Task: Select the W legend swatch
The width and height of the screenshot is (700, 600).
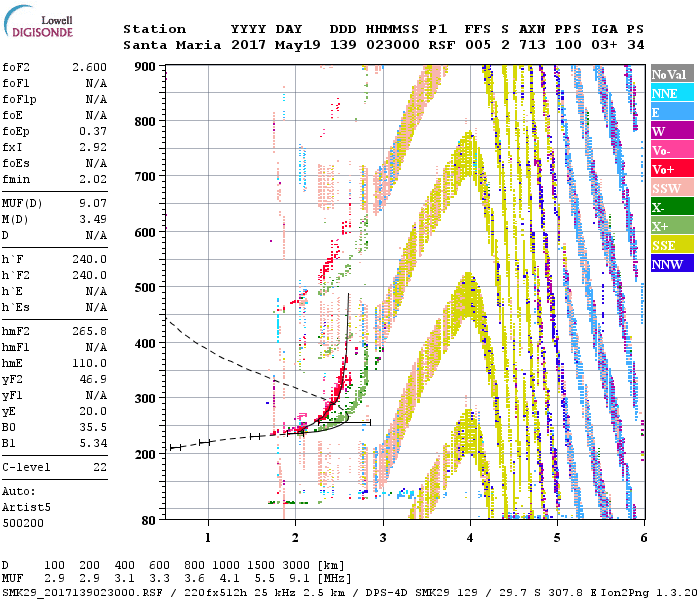Action: pyautogui.click(x=672, y=131)
